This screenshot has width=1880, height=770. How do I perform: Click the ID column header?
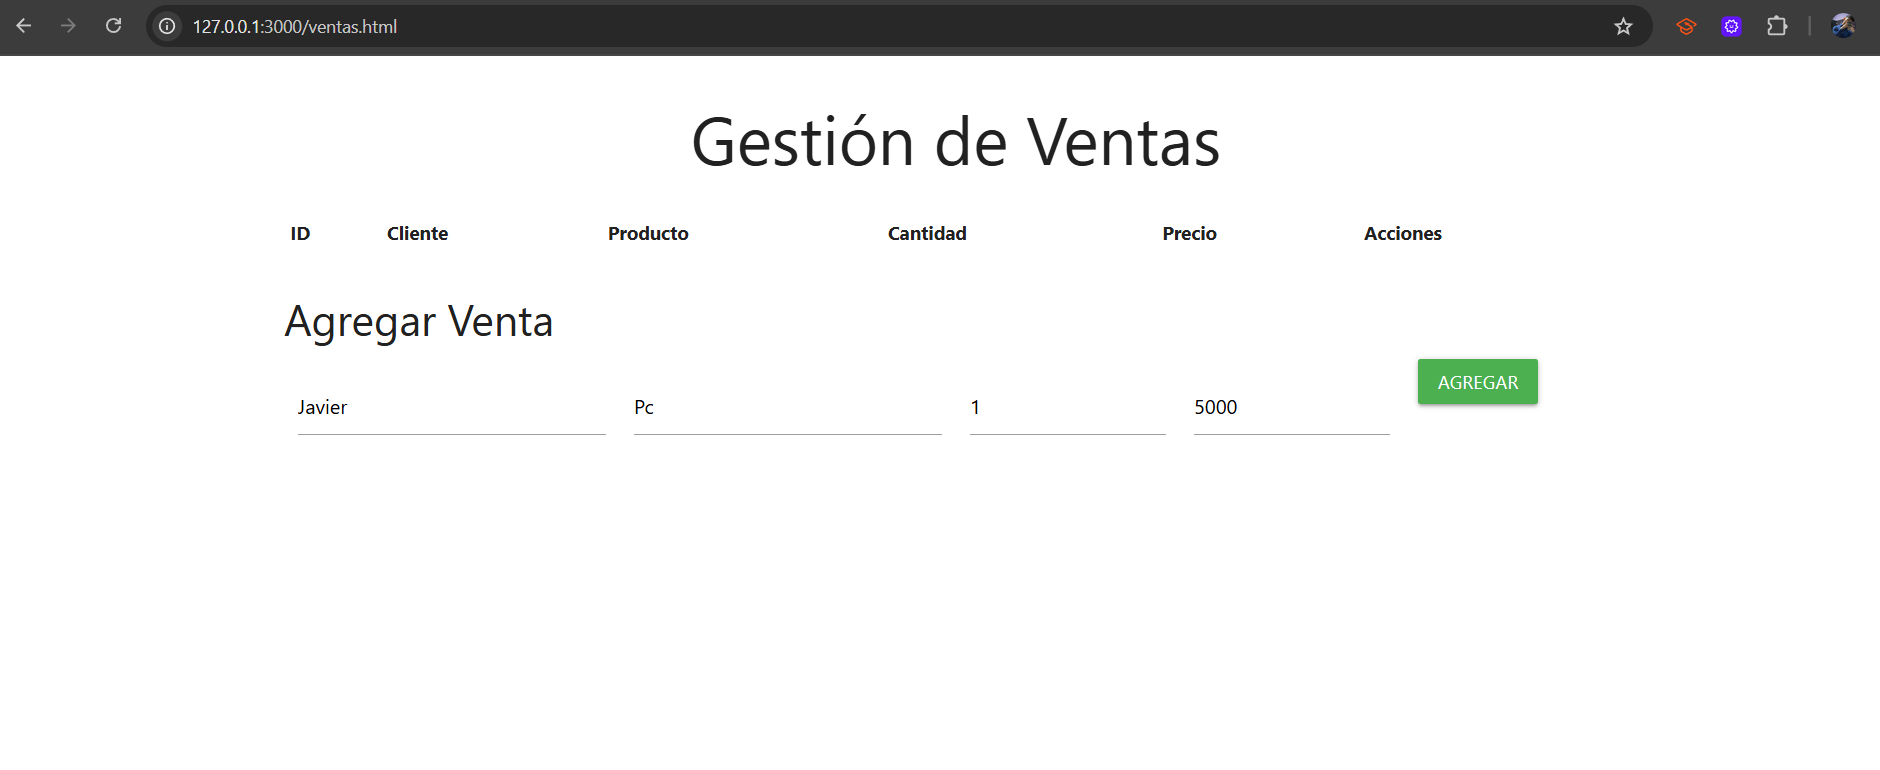coord(300,233)
